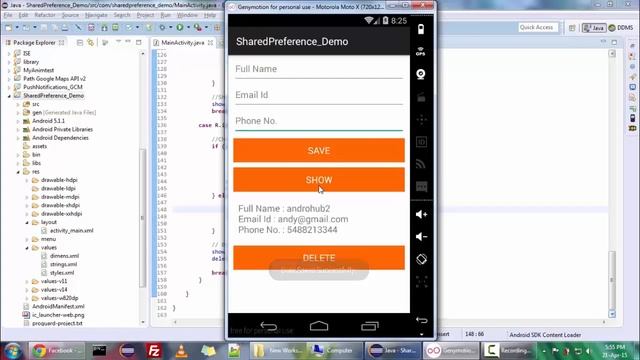Open Chrome Facebook taskbar item
Image resolution: width=640 pixels, height=360 pixels.
coord(56,351)
